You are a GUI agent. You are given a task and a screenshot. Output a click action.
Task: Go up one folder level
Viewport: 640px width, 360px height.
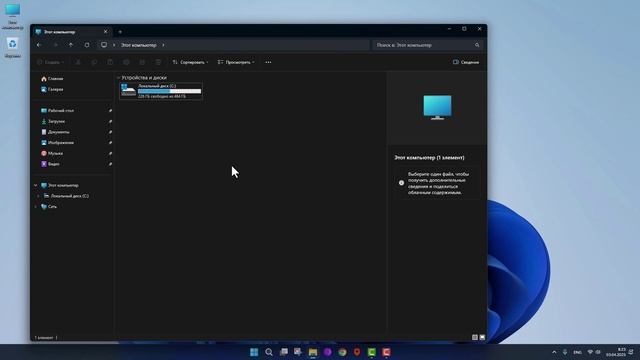pyautogui.click(x=71, y=45)
